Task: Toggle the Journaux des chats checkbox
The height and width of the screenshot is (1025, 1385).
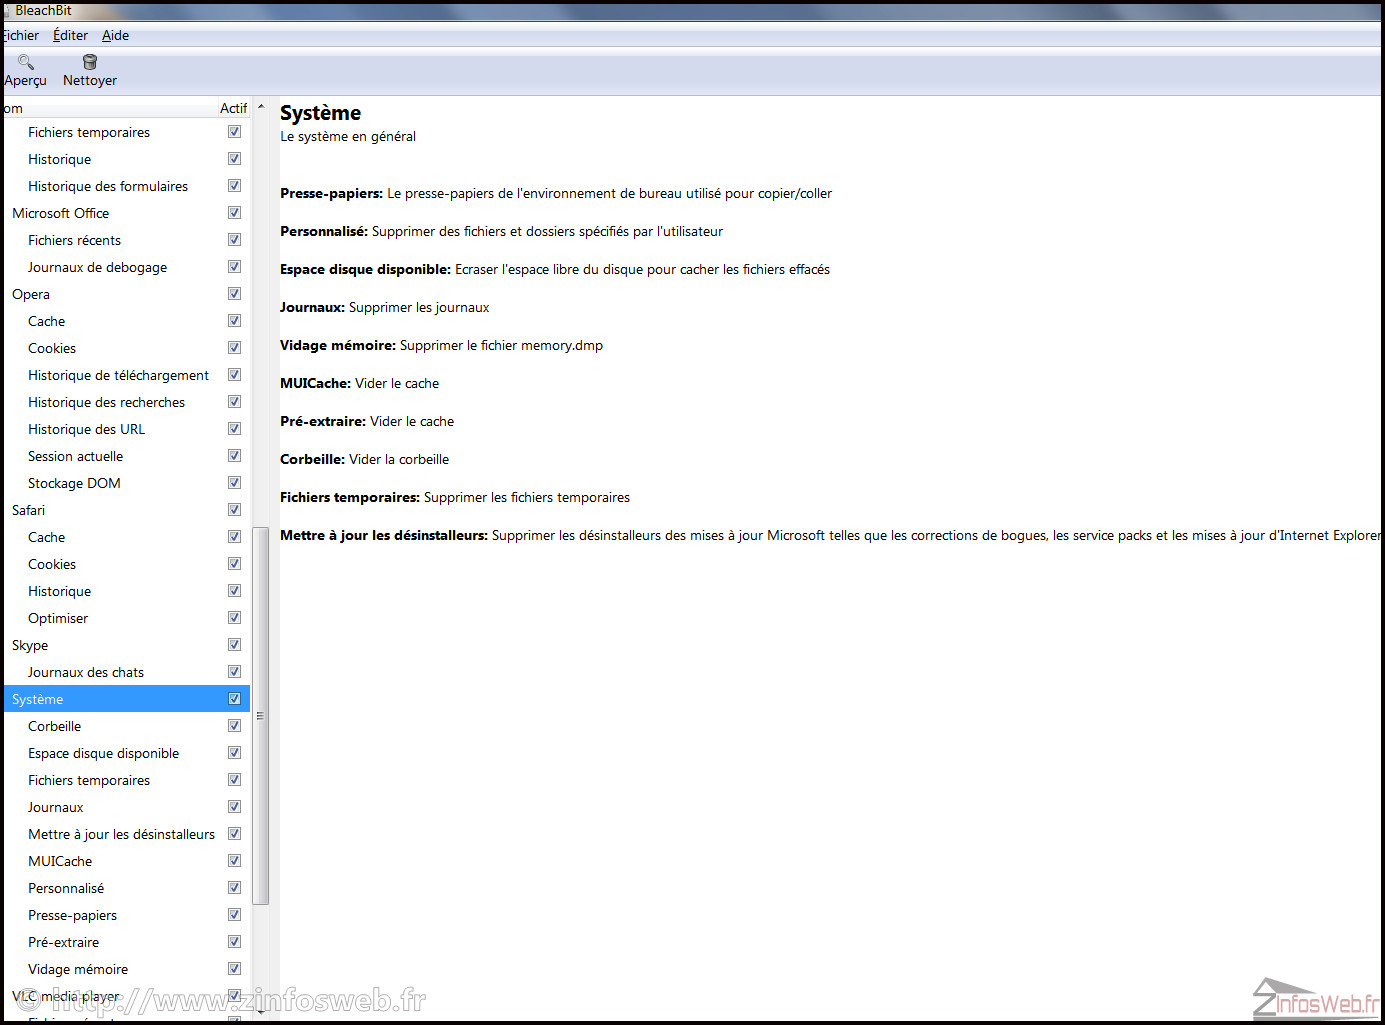Action: coord(234,671)
